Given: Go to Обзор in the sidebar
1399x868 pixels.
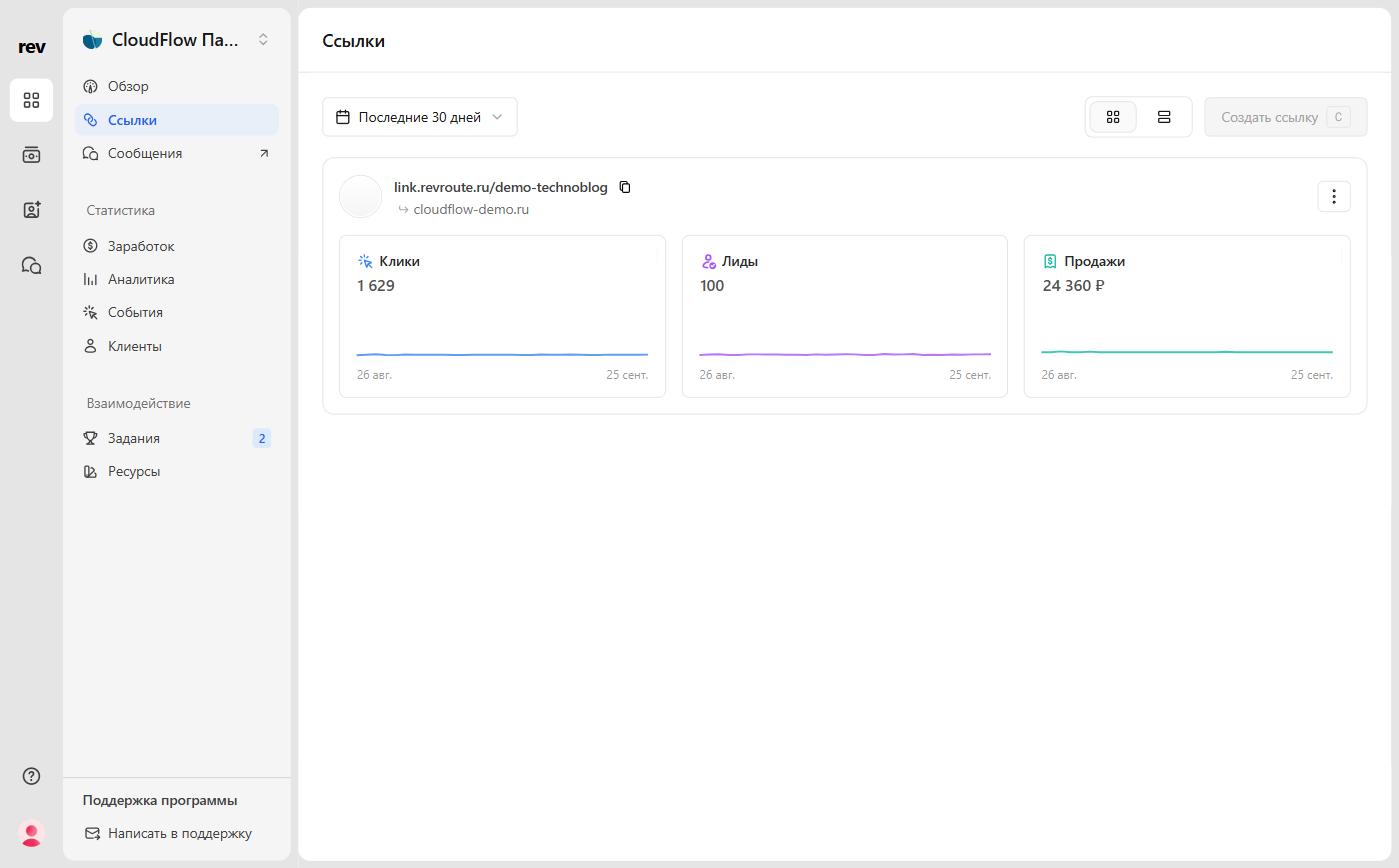Looking at the screenshot, I should pyautogui.click(x=177, y=86).
